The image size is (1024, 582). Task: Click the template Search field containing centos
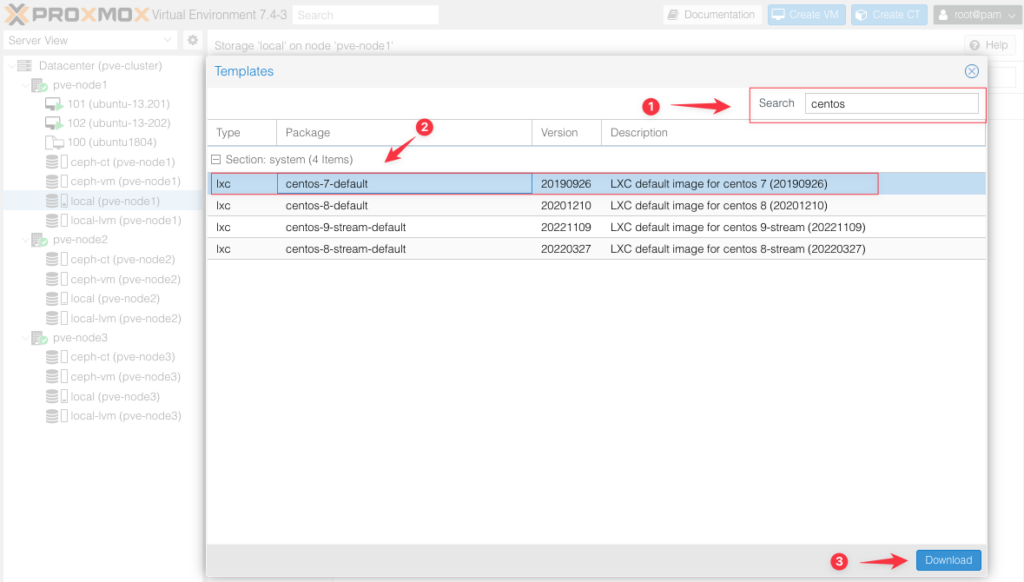891,104
